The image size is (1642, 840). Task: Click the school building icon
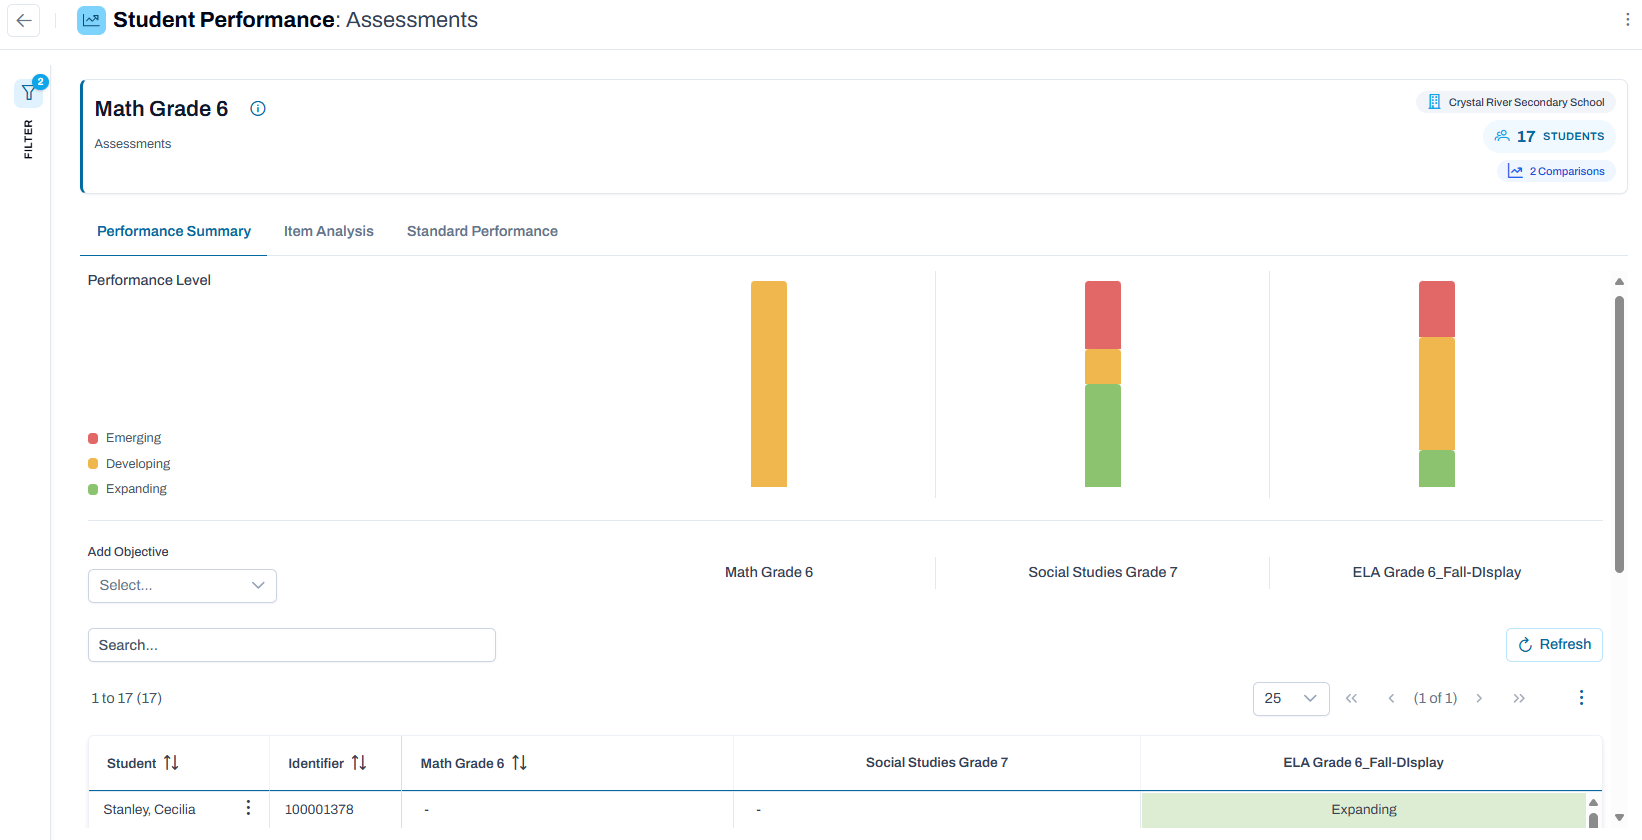[x=1434, y=102]
